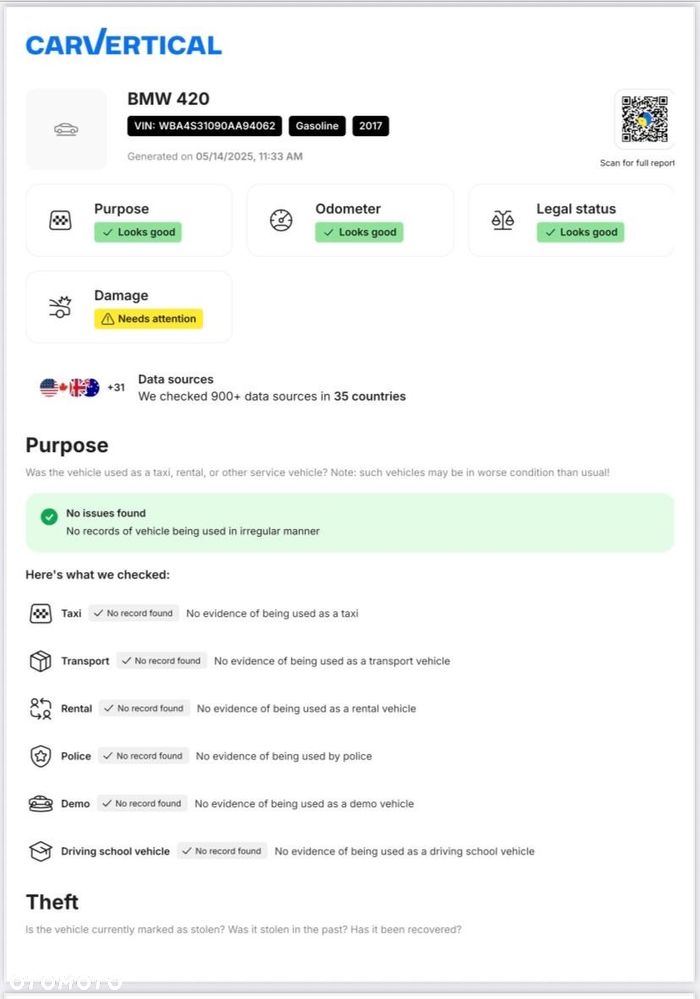
Task: Click the 2017 year badge
Action: pyautogui.click(x=370, y=126)
